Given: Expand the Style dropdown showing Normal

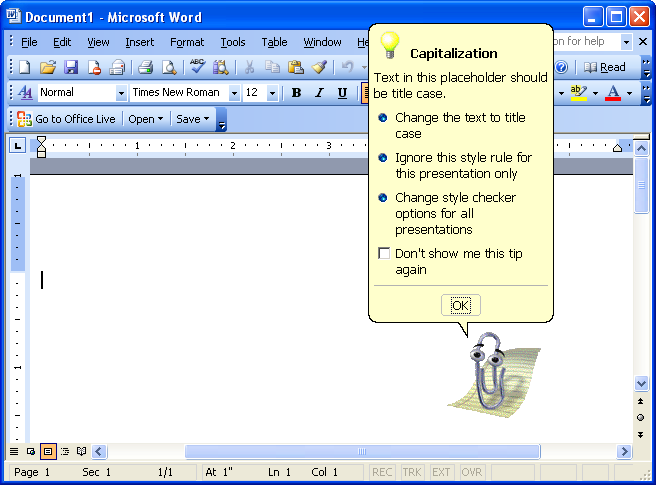Looking at the screenshot, I should click(121, 93).
